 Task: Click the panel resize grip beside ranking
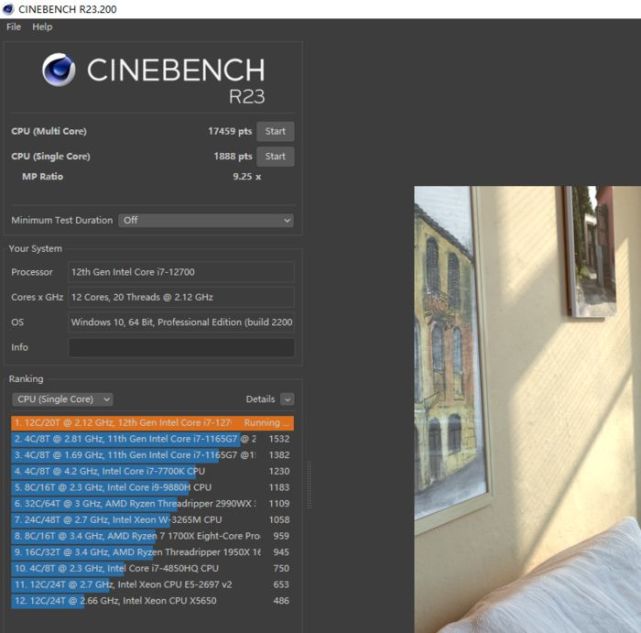pos(309,485)
